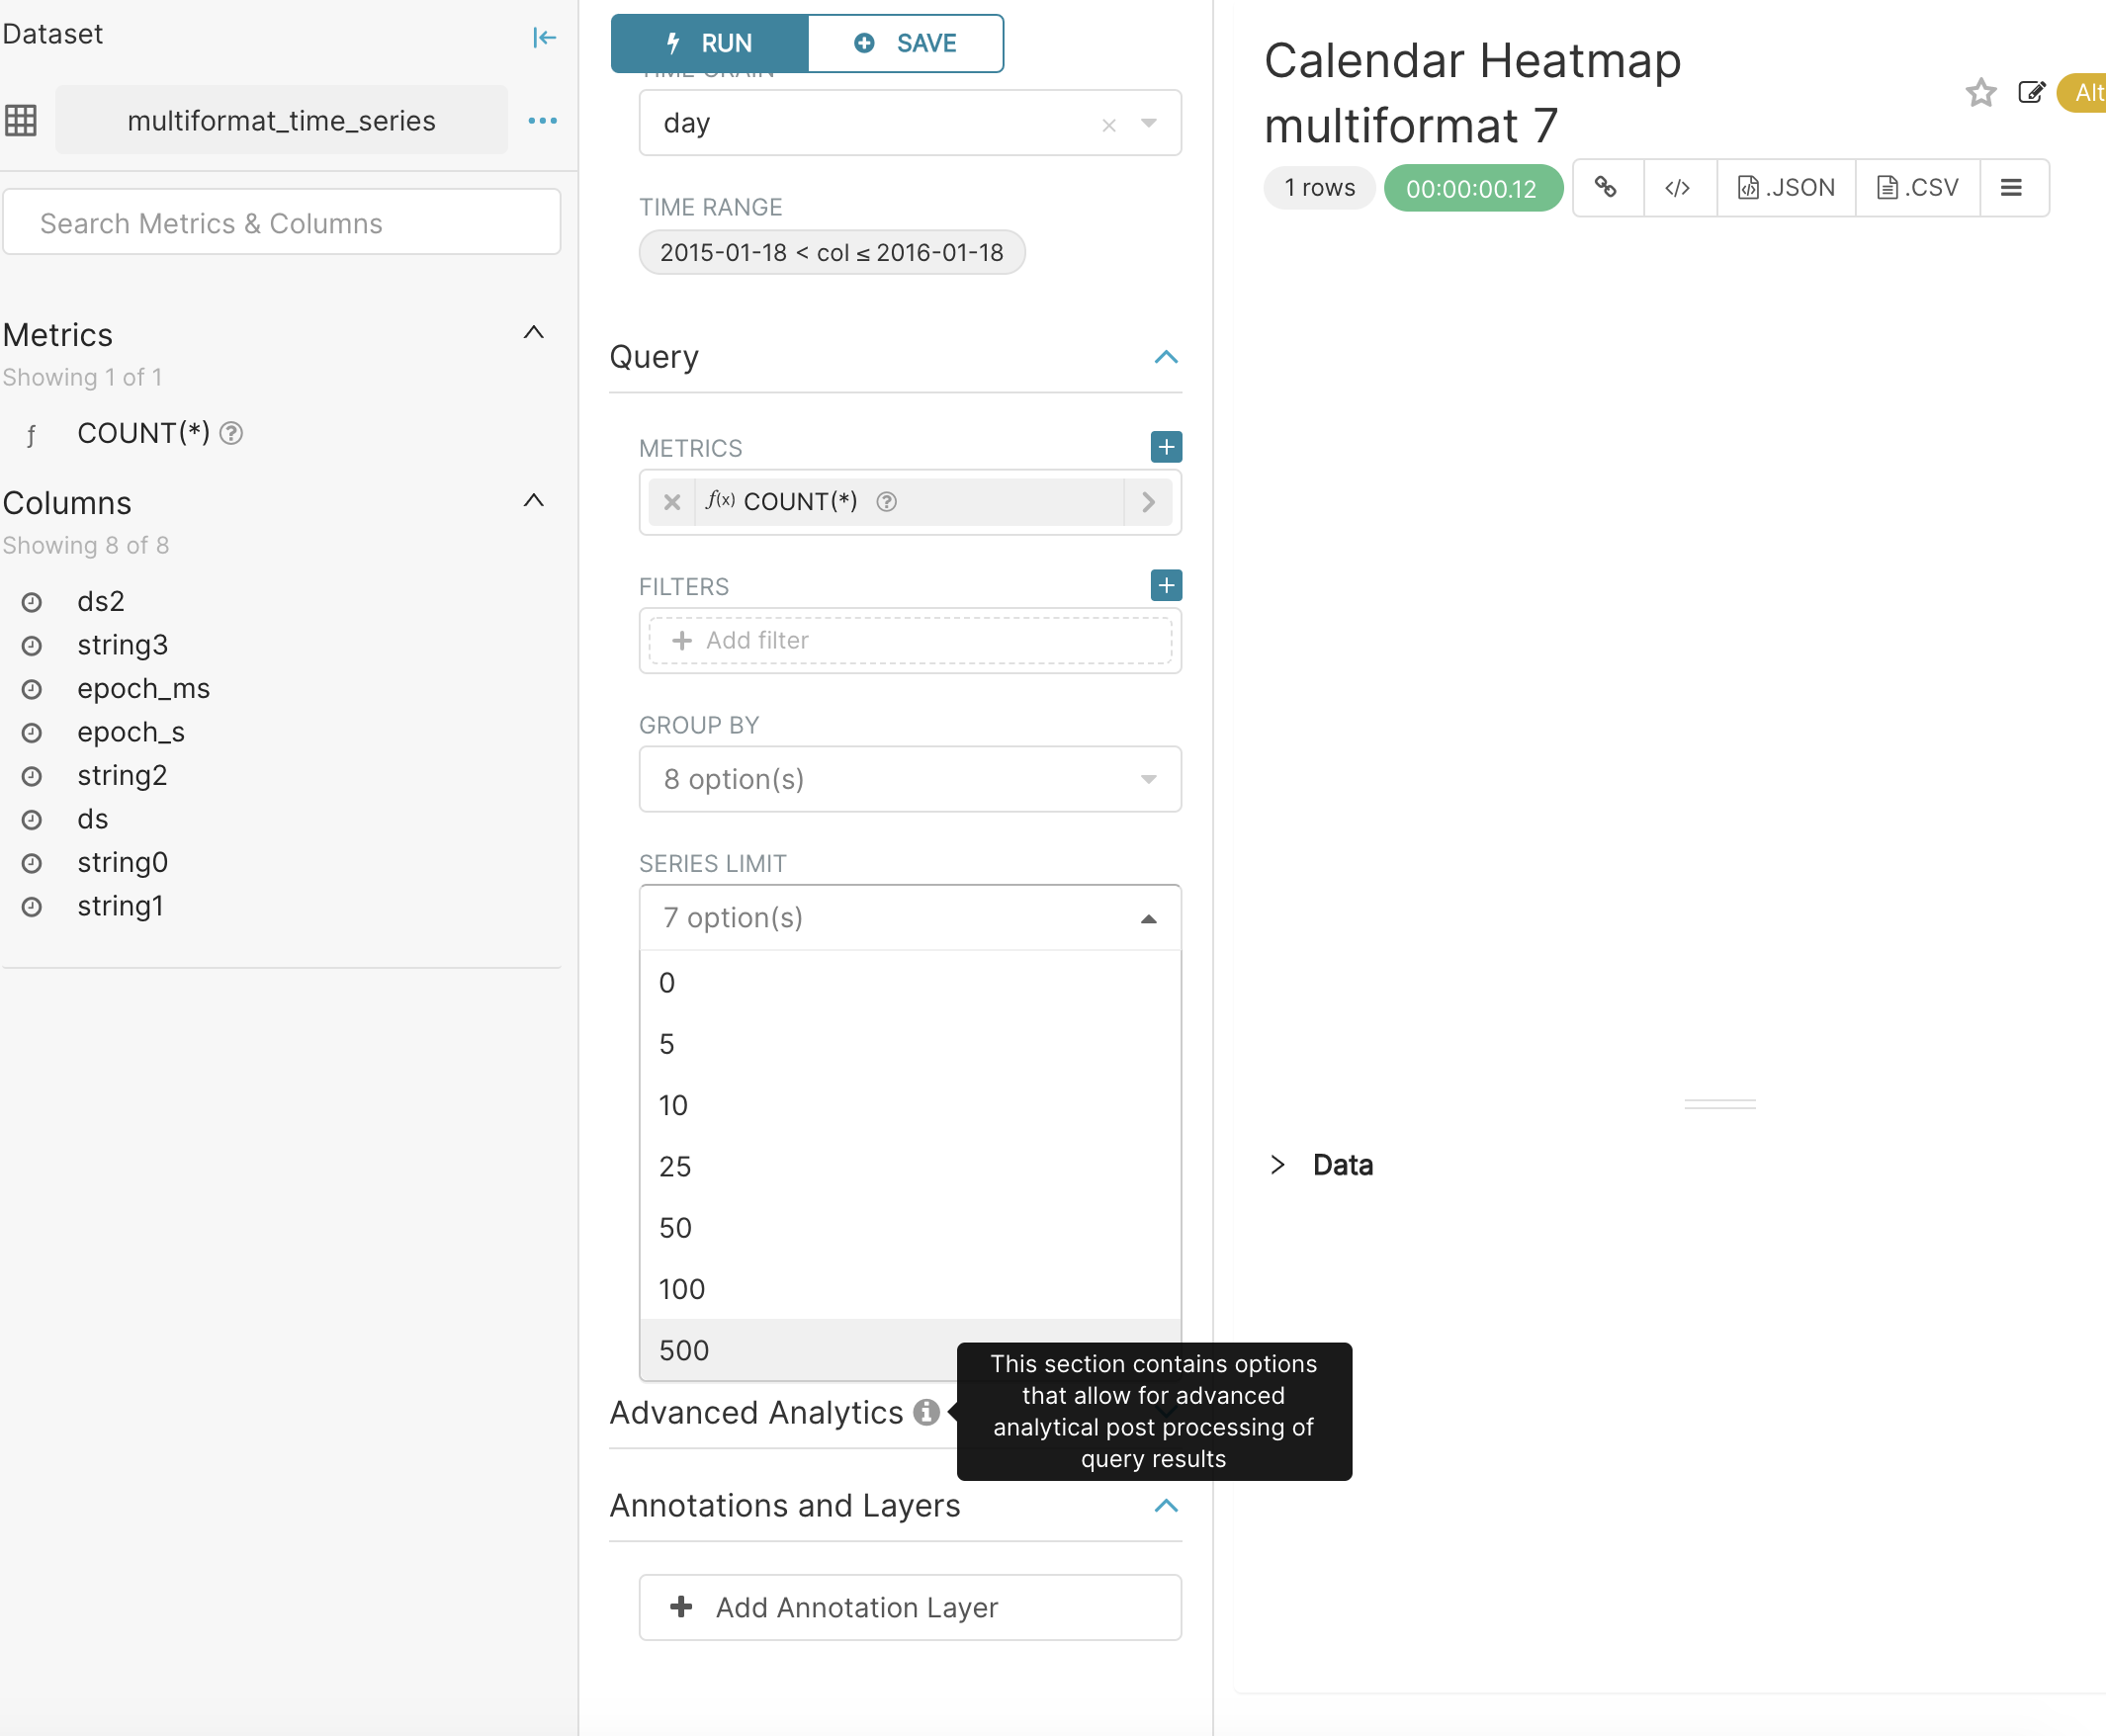Copy the chart permalink link icon
Screen dimensions: 2106x1736
tap(1607, 187)
